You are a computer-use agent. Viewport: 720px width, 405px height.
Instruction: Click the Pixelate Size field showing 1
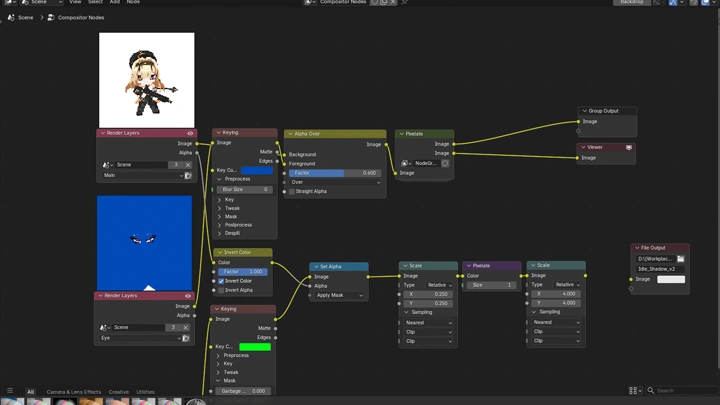pyautogui.click(x=491, y=285)
